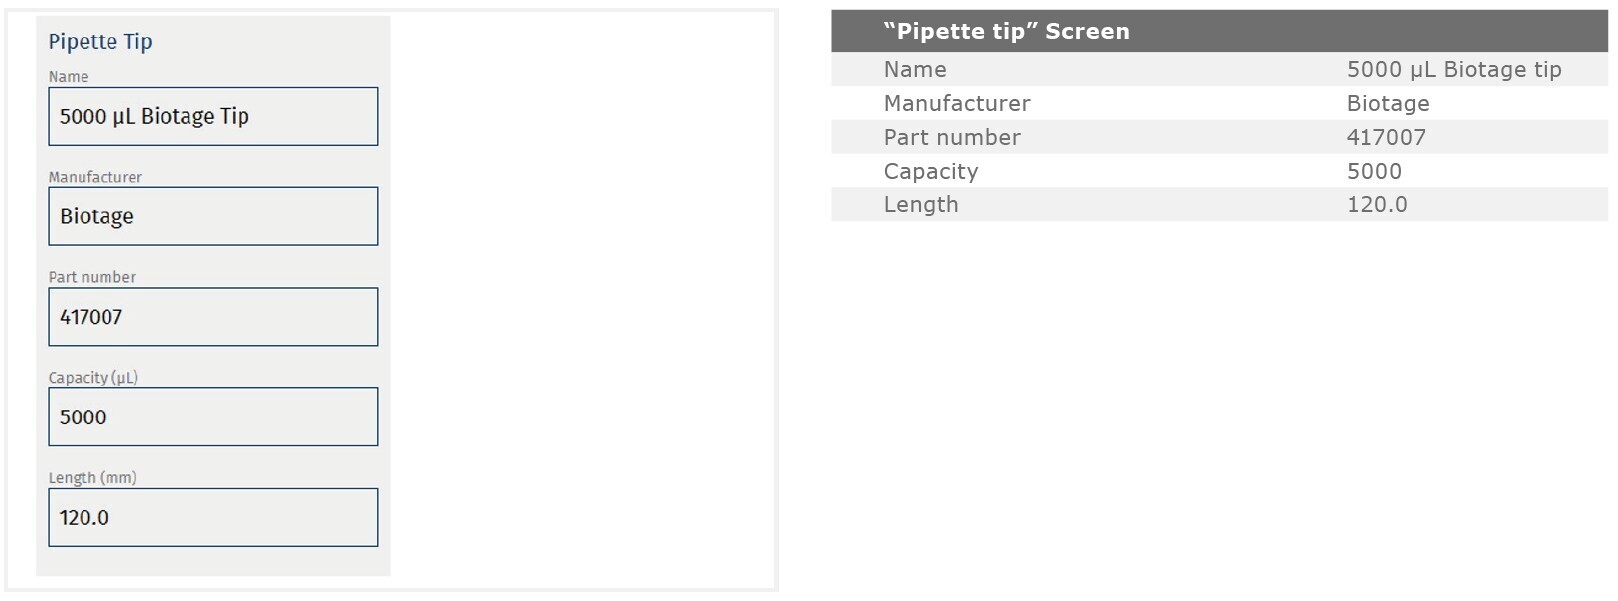Focus the Manufacturer input box in the form
1618x601 pixels.
(213, 216)
